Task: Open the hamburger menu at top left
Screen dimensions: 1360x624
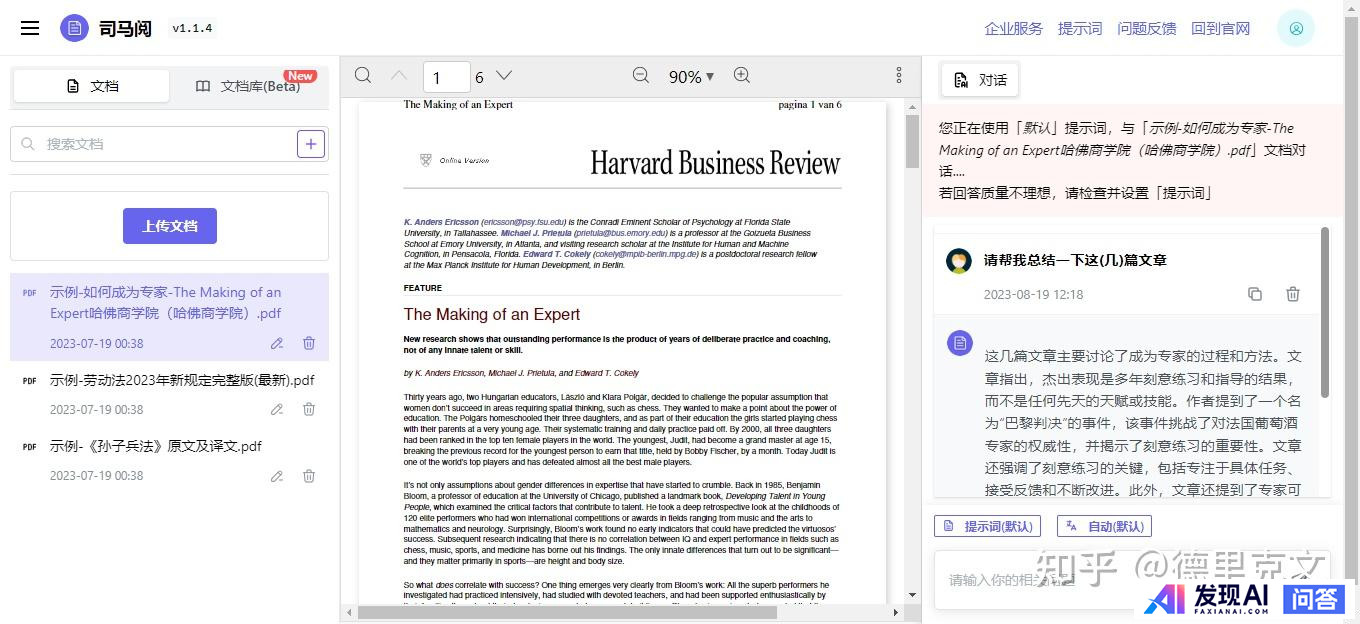Action: 30,28
